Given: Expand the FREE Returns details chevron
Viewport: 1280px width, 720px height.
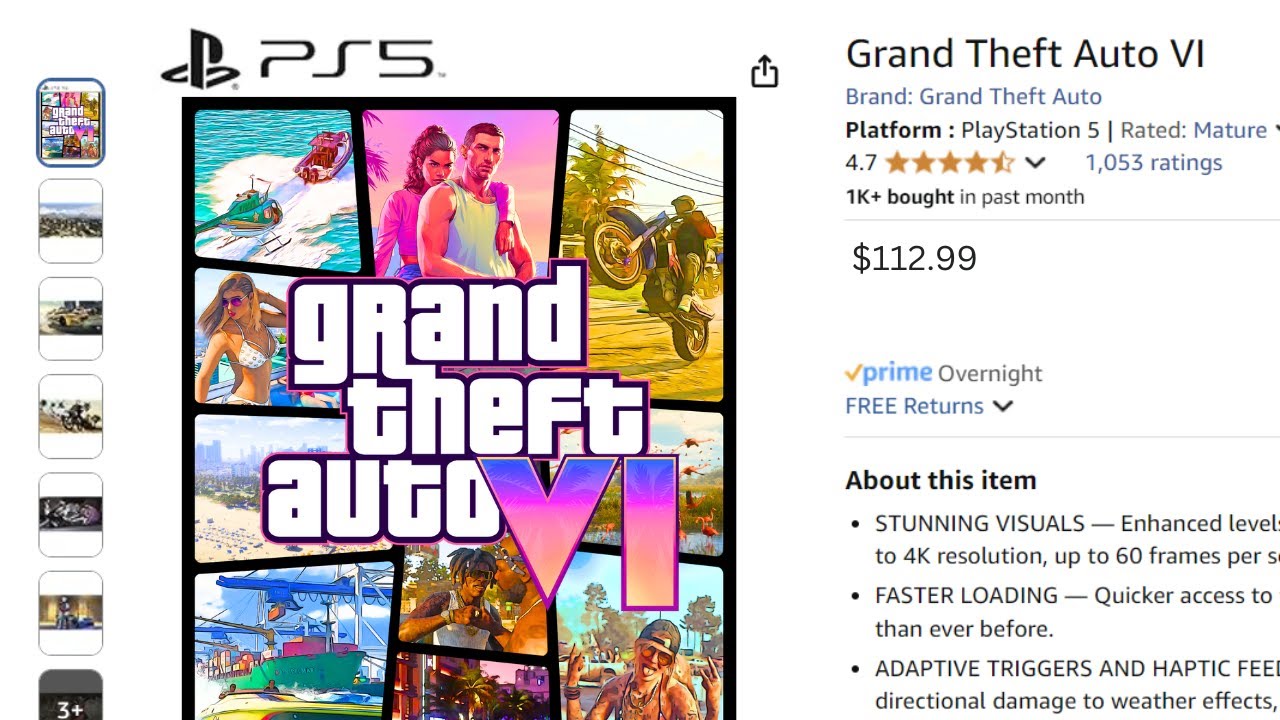Looking at the screenshot, I should pyautogui.click(x=1003, y=407).
